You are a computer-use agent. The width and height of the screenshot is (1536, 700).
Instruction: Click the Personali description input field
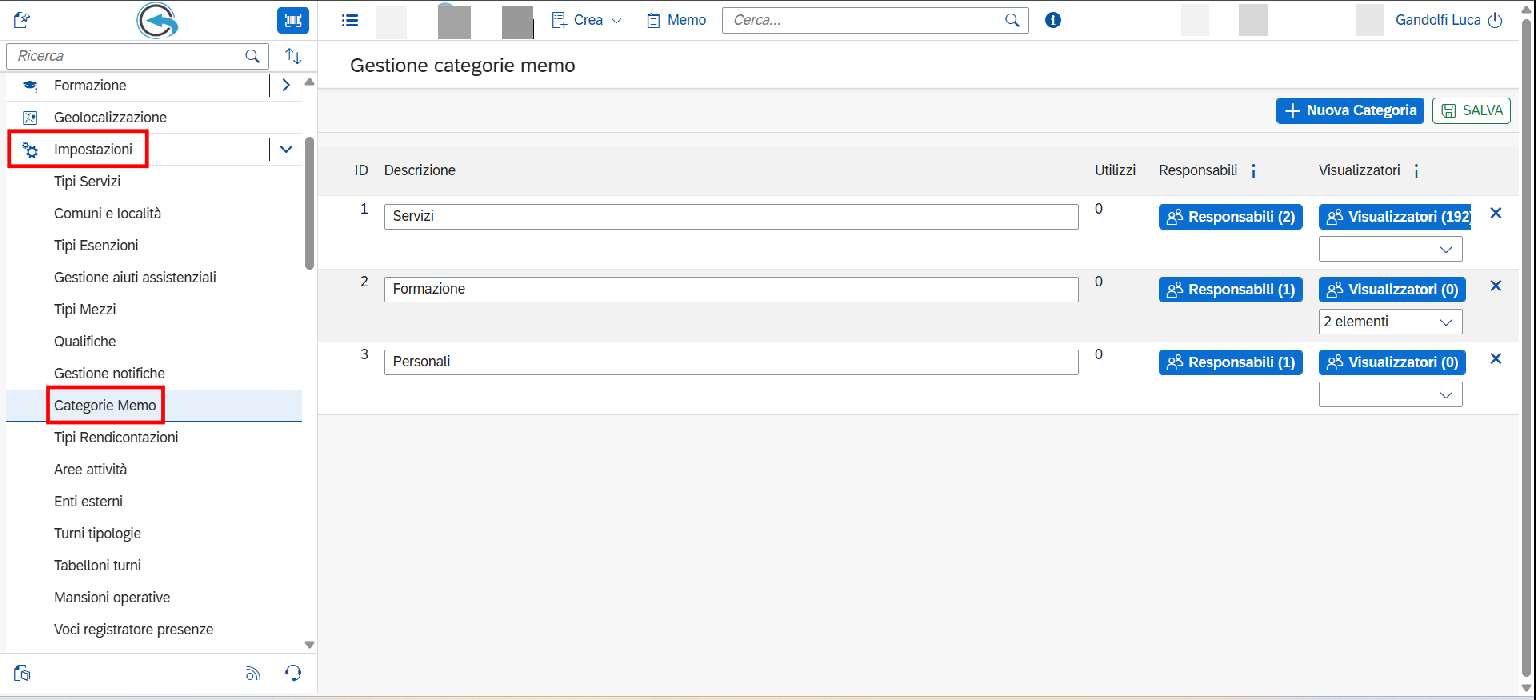tap(730, 361)
